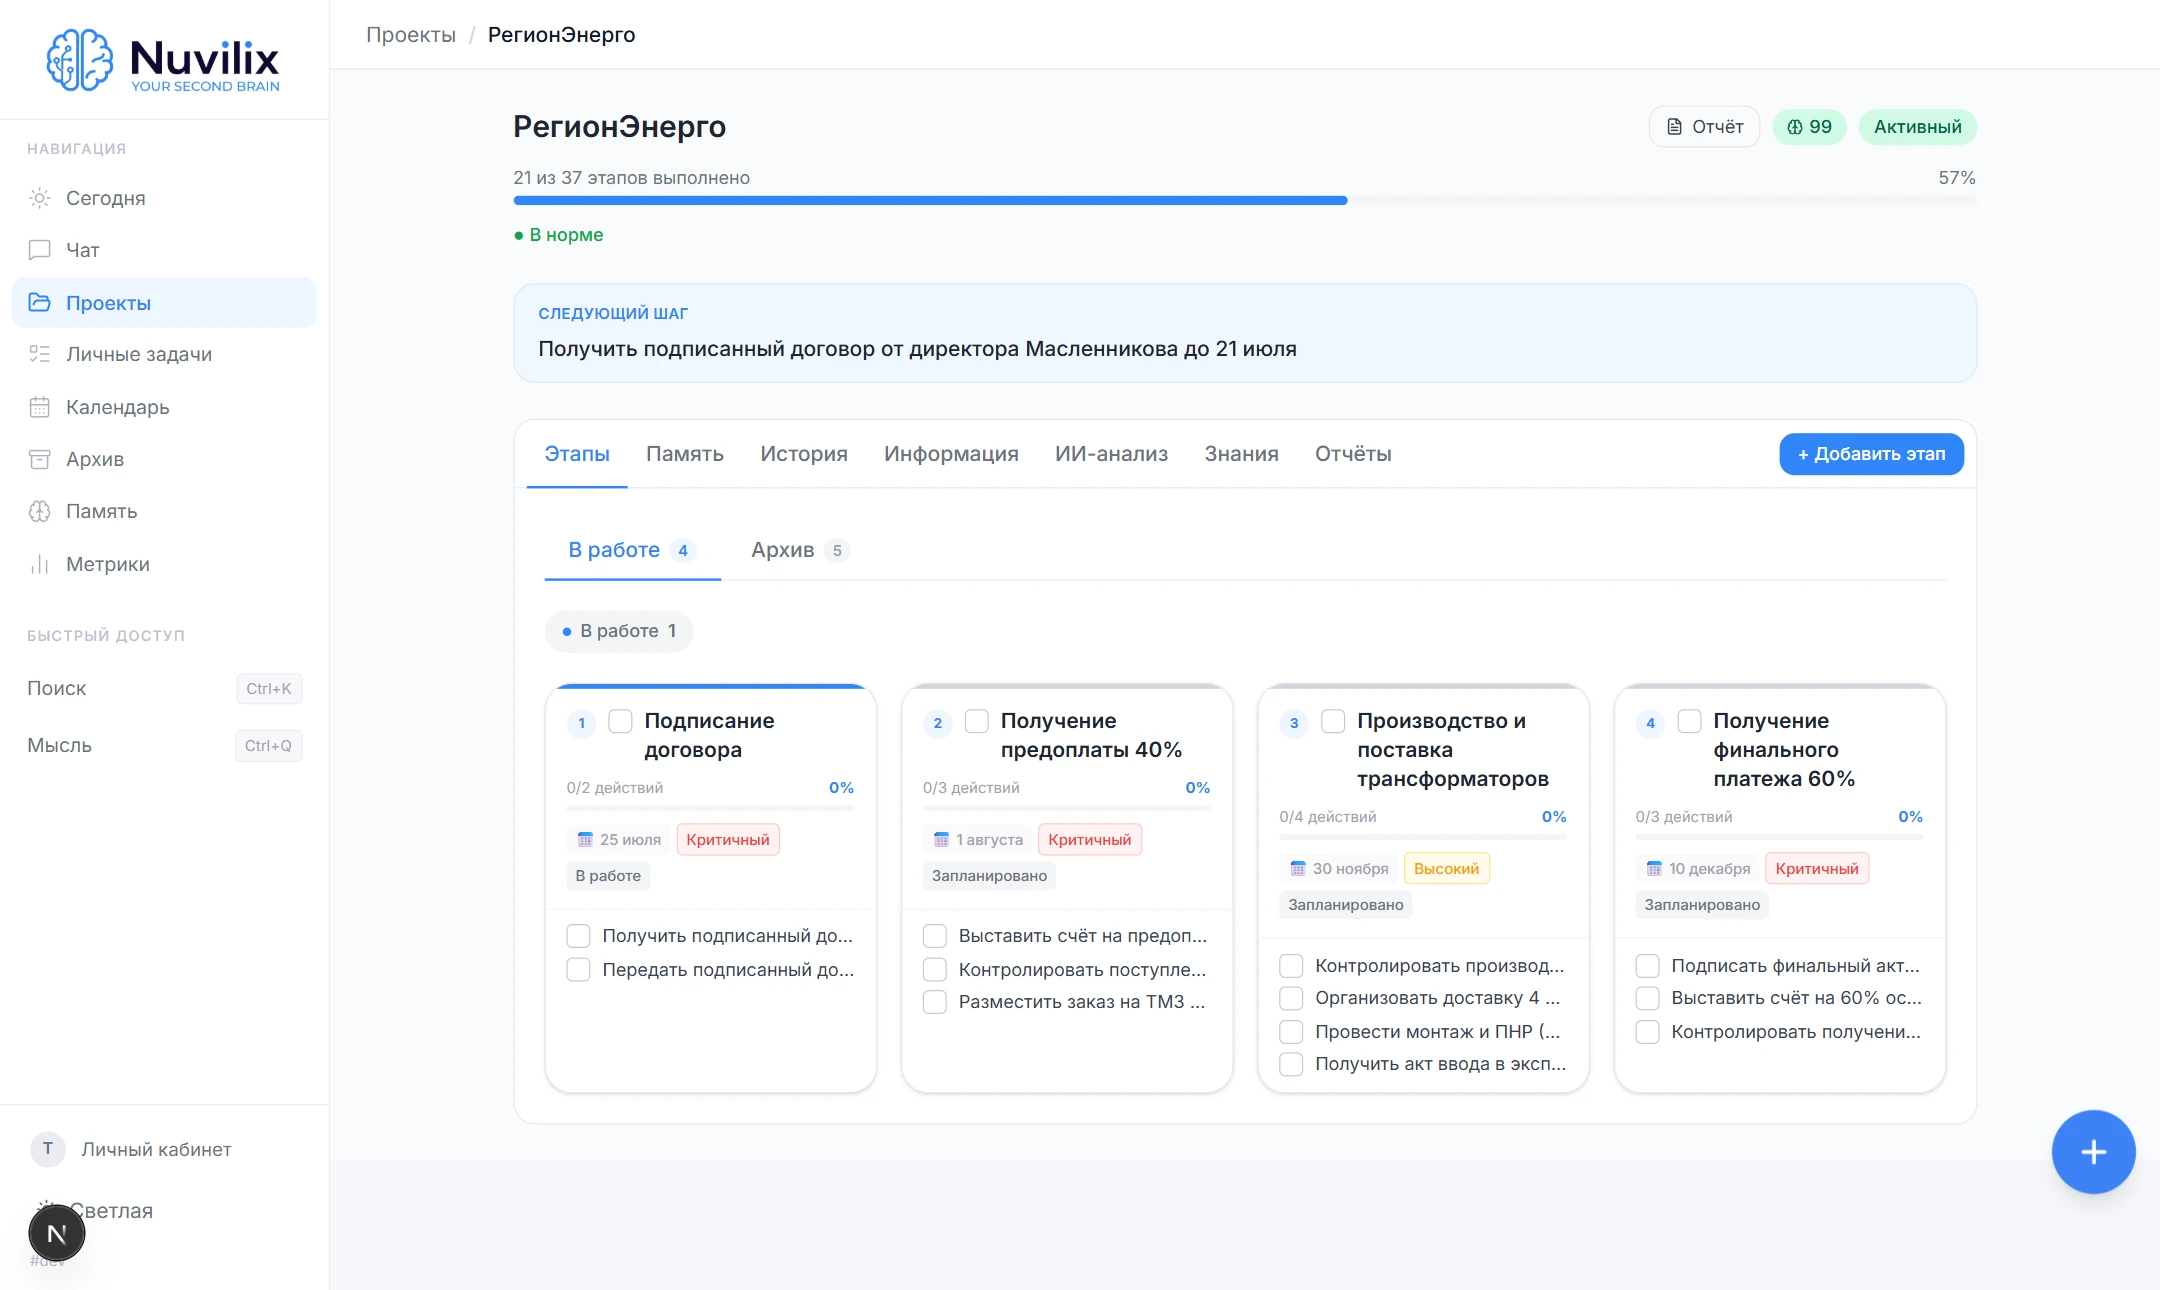Open Today via the sun icon

pyautogui.click(x=39, y=198)
